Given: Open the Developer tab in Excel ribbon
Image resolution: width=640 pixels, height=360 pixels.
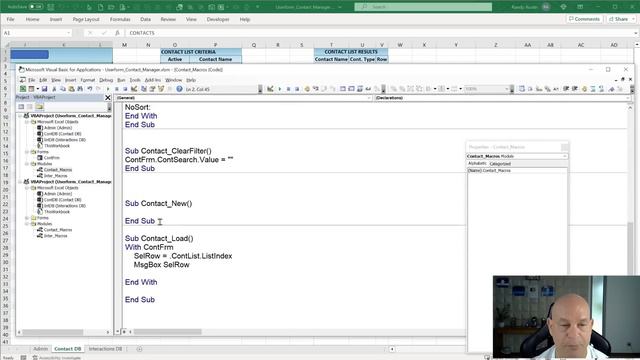Looking at the screenshot, I should [x=218, y=19].
